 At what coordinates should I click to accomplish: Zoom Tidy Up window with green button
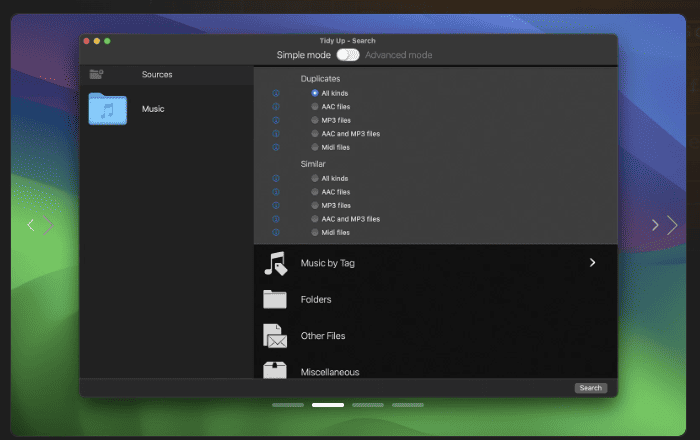(107, 41)
